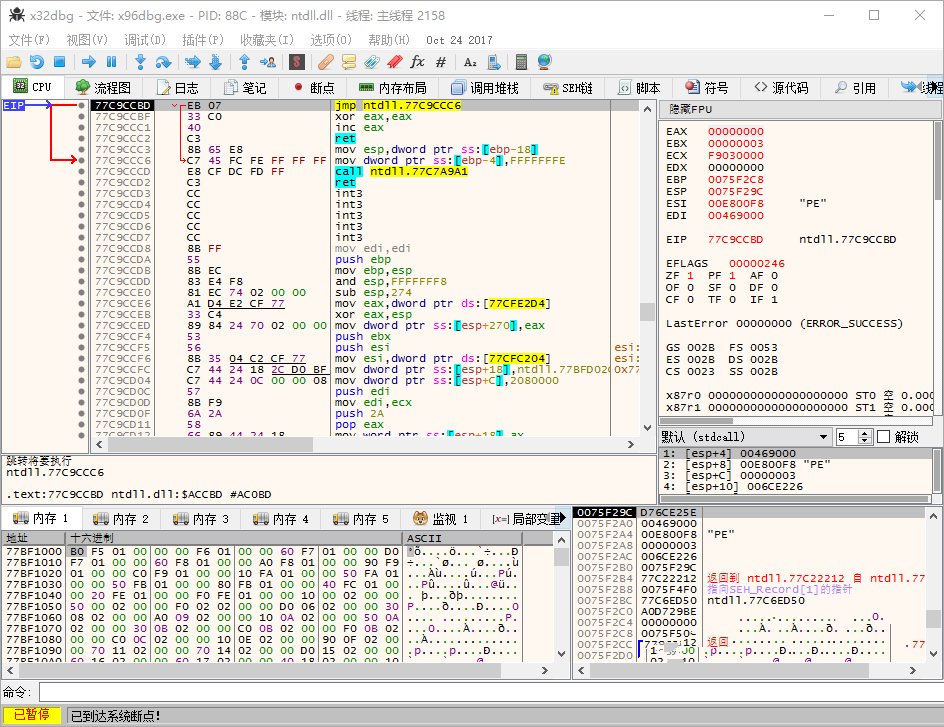This screenshot has width=944, height=727.
Task: Open the Scylla plugin icon
Action: (297, 62)
